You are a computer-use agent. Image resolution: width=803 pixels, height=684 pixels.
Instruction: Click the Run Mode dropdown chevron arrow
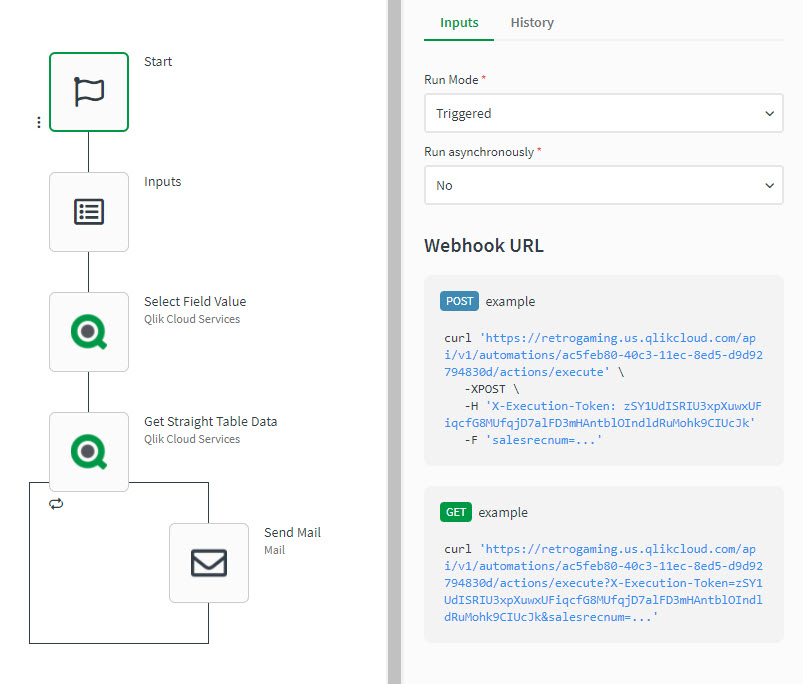(x=769, y=114)
